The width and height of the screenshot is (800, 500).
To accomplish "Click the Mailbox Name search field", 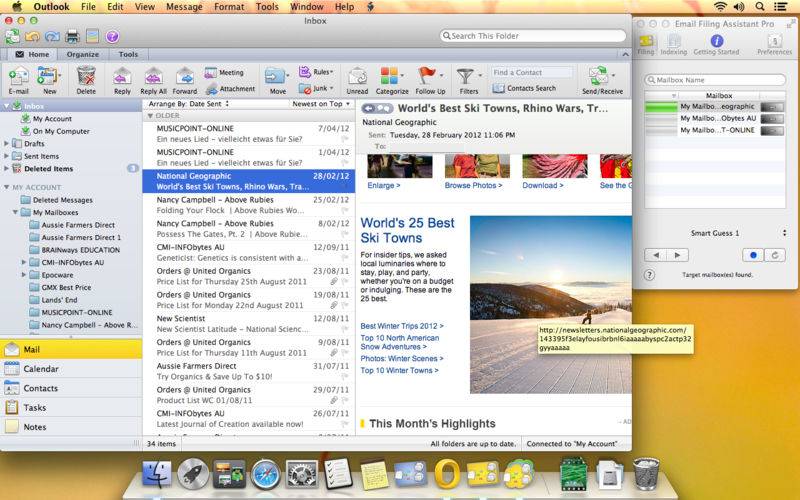I will pos(715,80).
